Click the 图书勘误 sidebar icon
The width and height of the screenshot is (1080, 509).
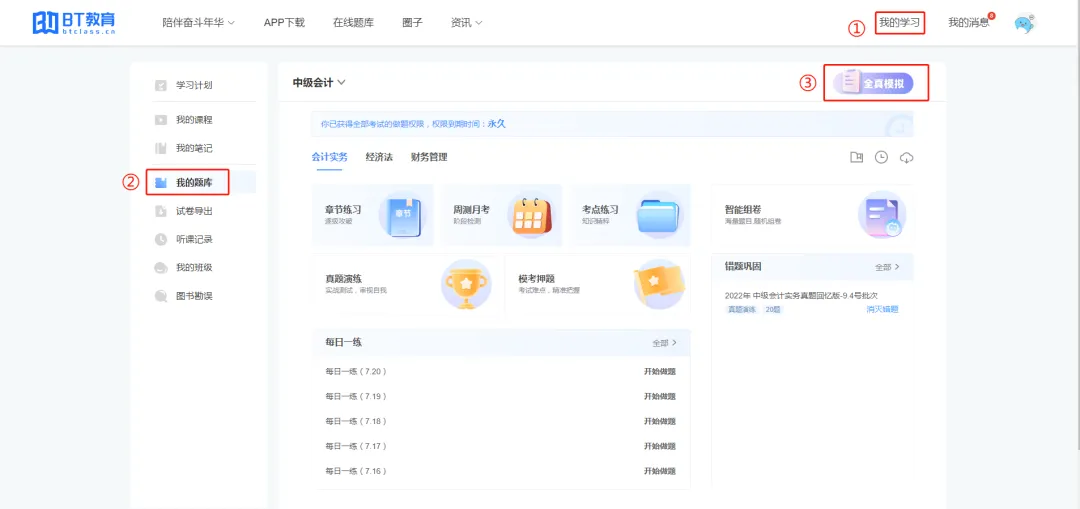[160, 296]
